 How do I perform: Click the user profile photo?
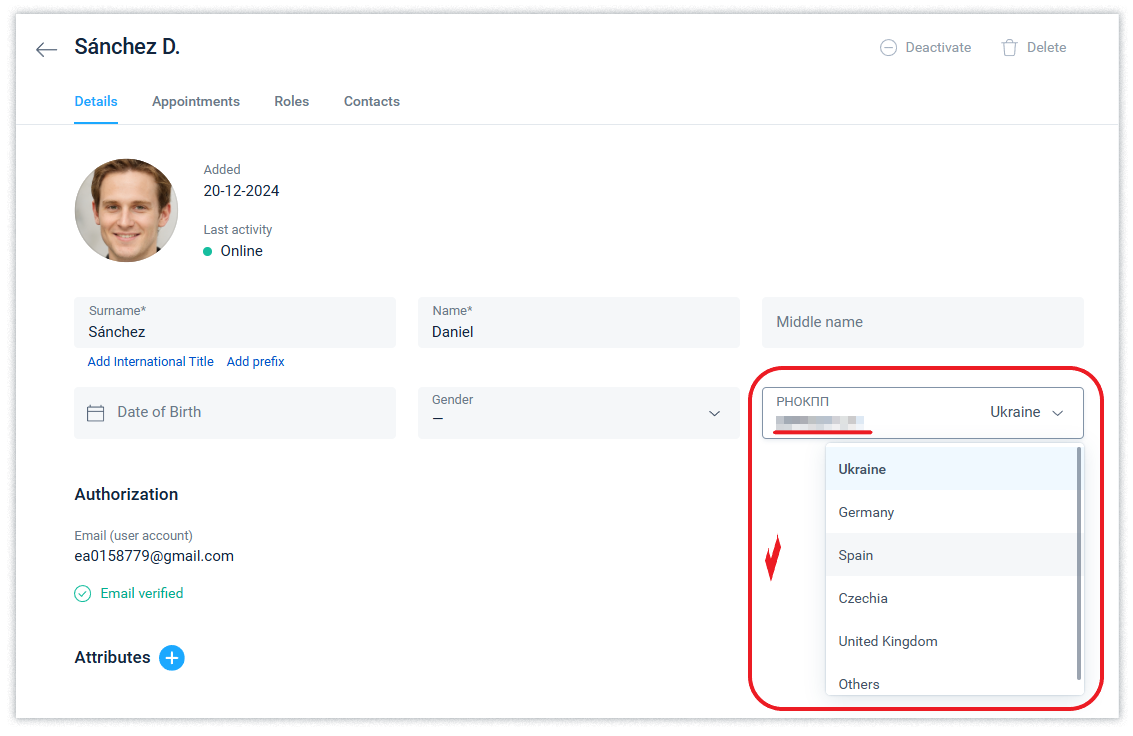[x=126, y=210]
